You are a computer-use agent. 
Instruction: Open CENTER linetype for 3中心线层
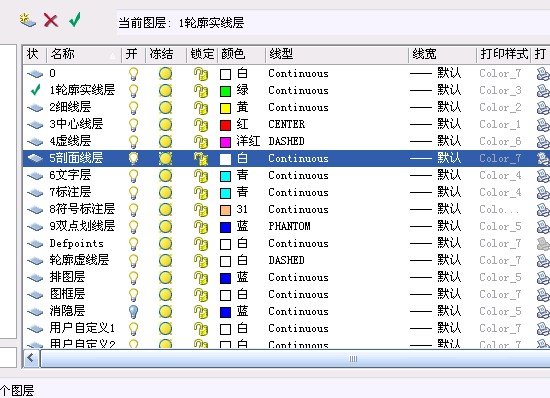click(x=287, y=124)
